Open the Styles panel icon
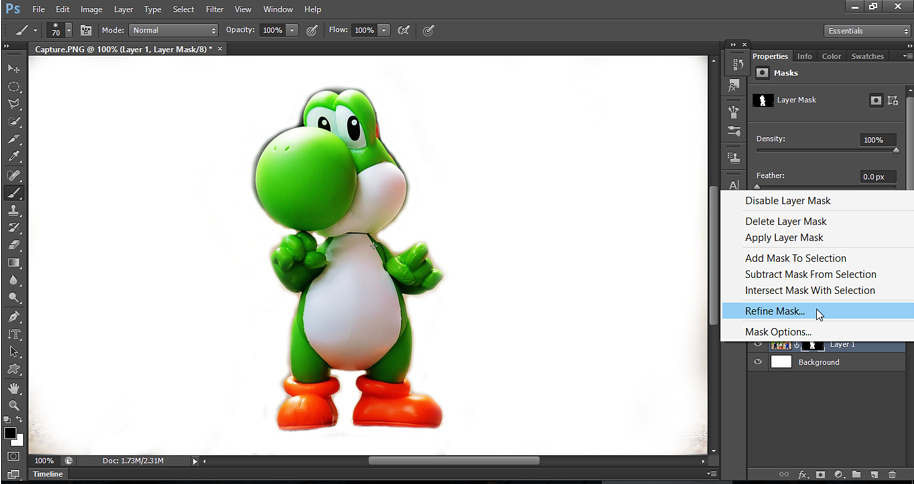Image resolution: width=914 pixels, height=484 pixels. 734,85
